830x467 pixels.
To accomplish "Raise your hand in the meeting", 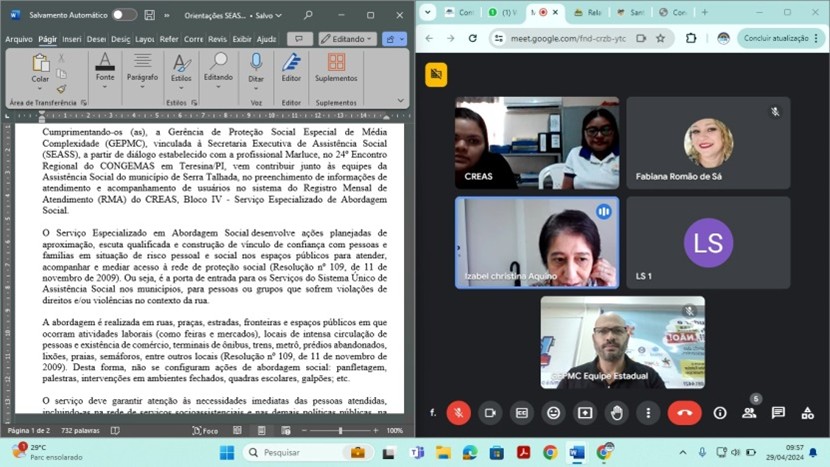I will tap(617, 412).
